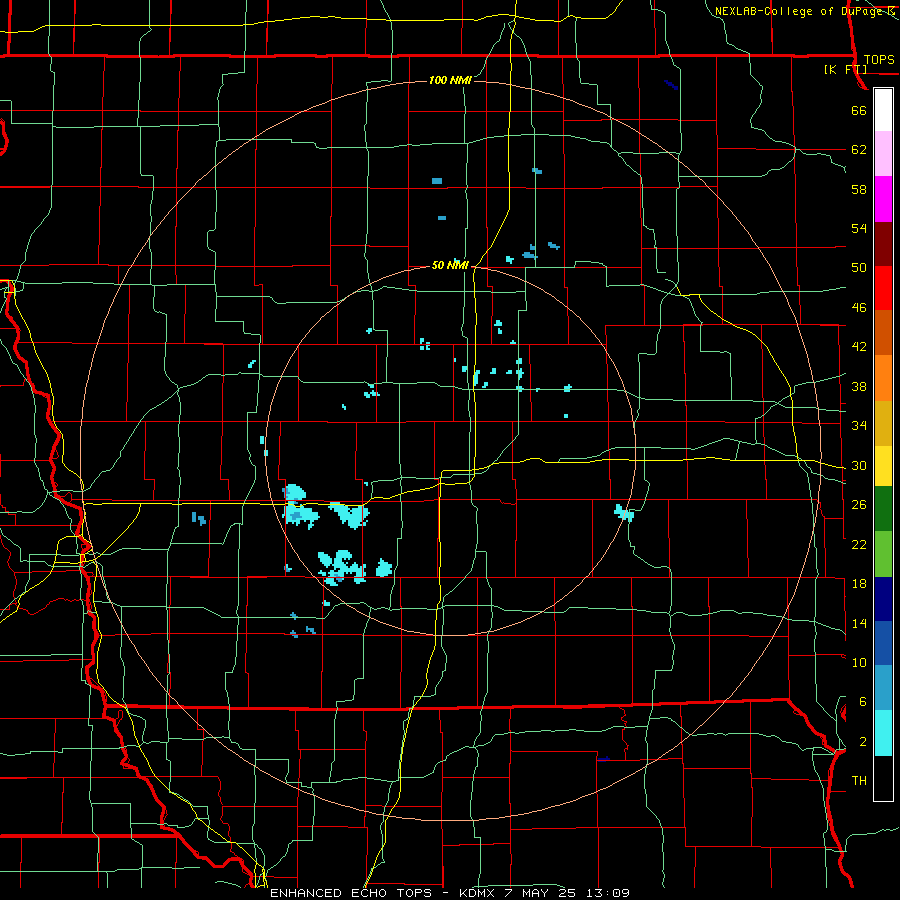This screenshot has width=900, height=900.
Task: Click the dark red legend swatch above 50
Action: coord(883,244)
